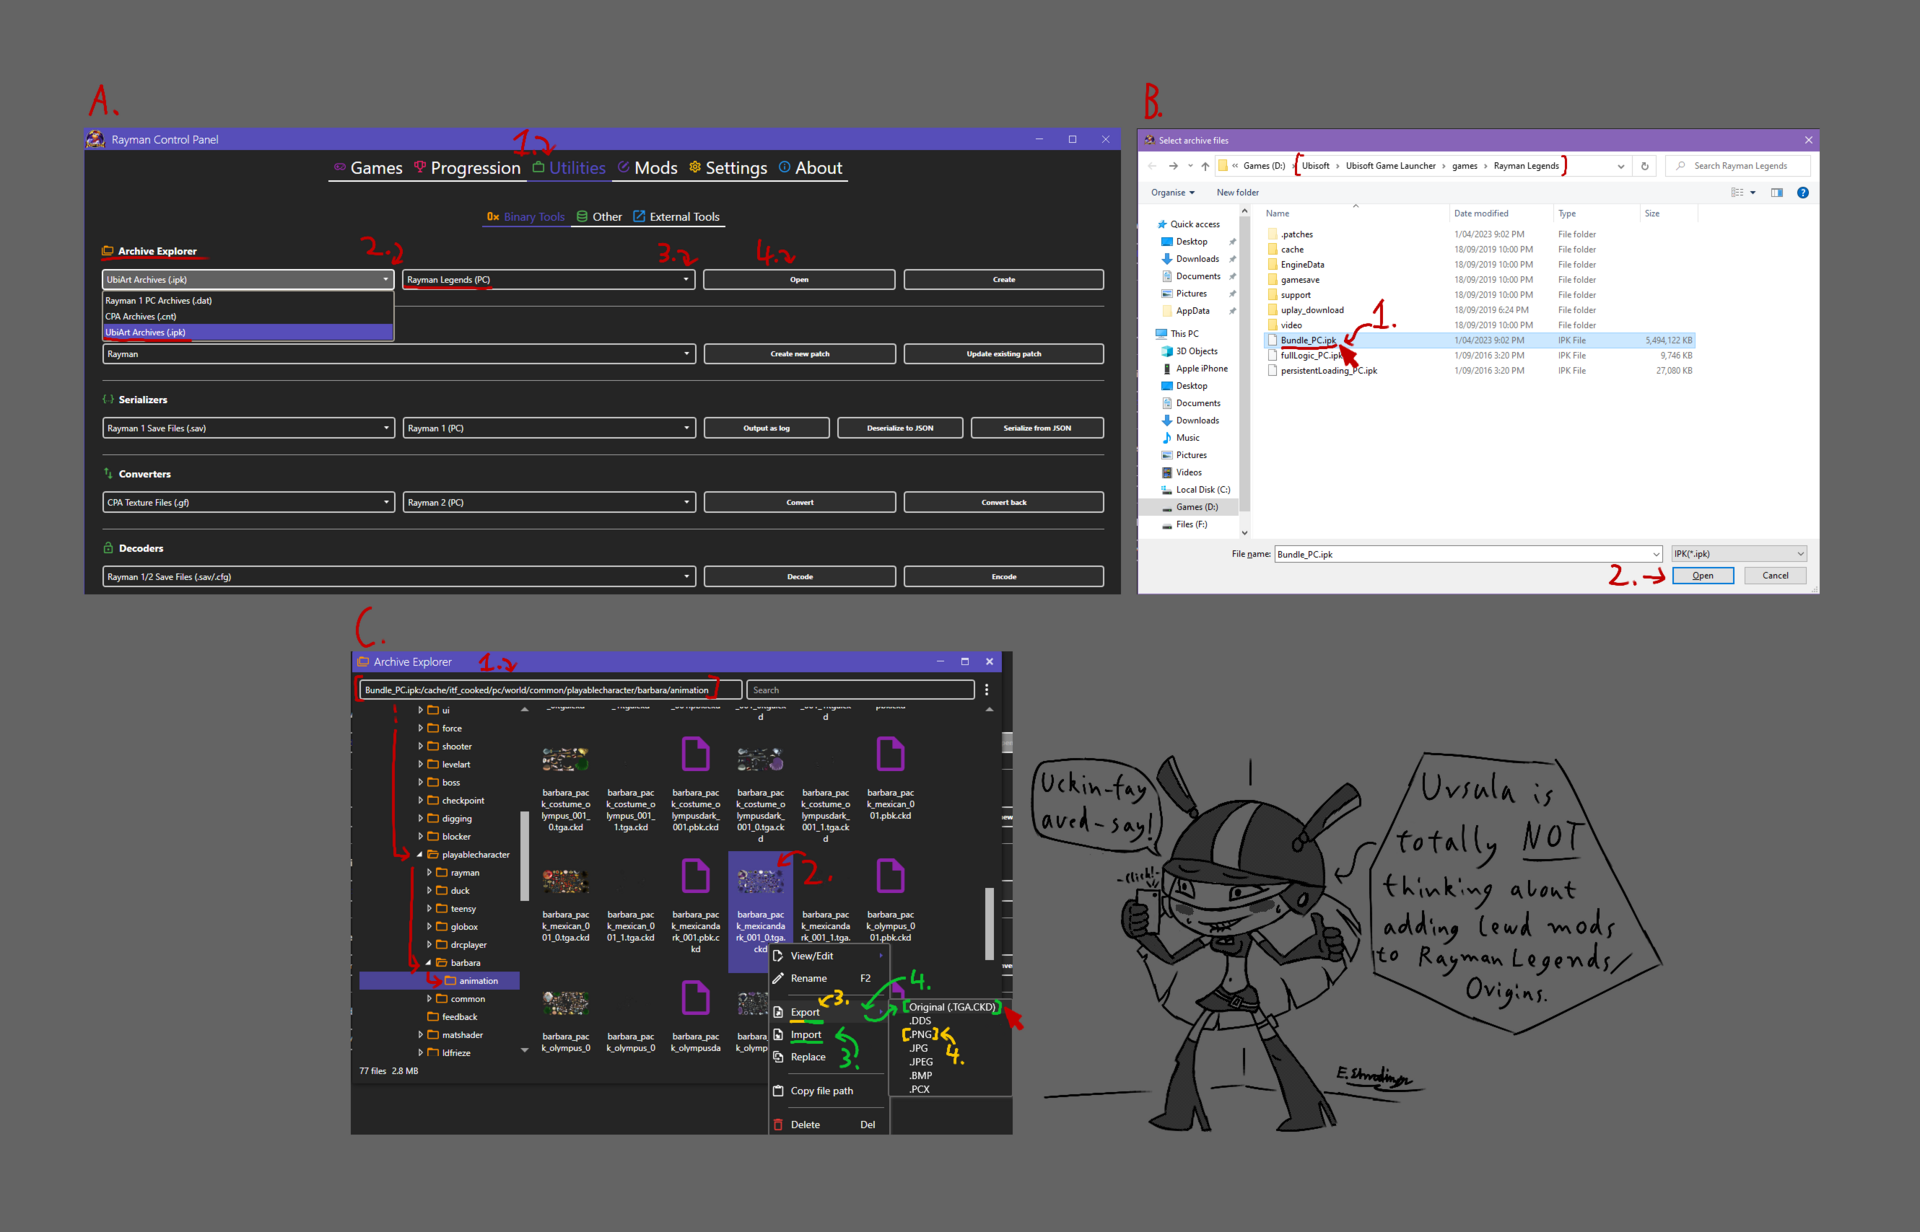Image resolution: width=1920 pixels, height=1232 pixels.
Task: Open the External Tools sub-tab
Action: 676,217
